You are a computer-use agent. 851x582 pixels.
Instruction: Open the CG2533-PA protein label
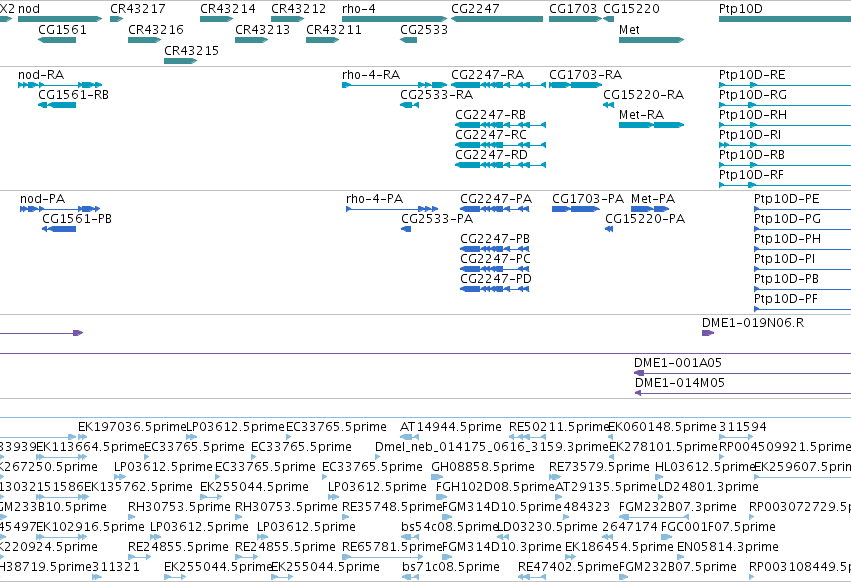(437, 219)
